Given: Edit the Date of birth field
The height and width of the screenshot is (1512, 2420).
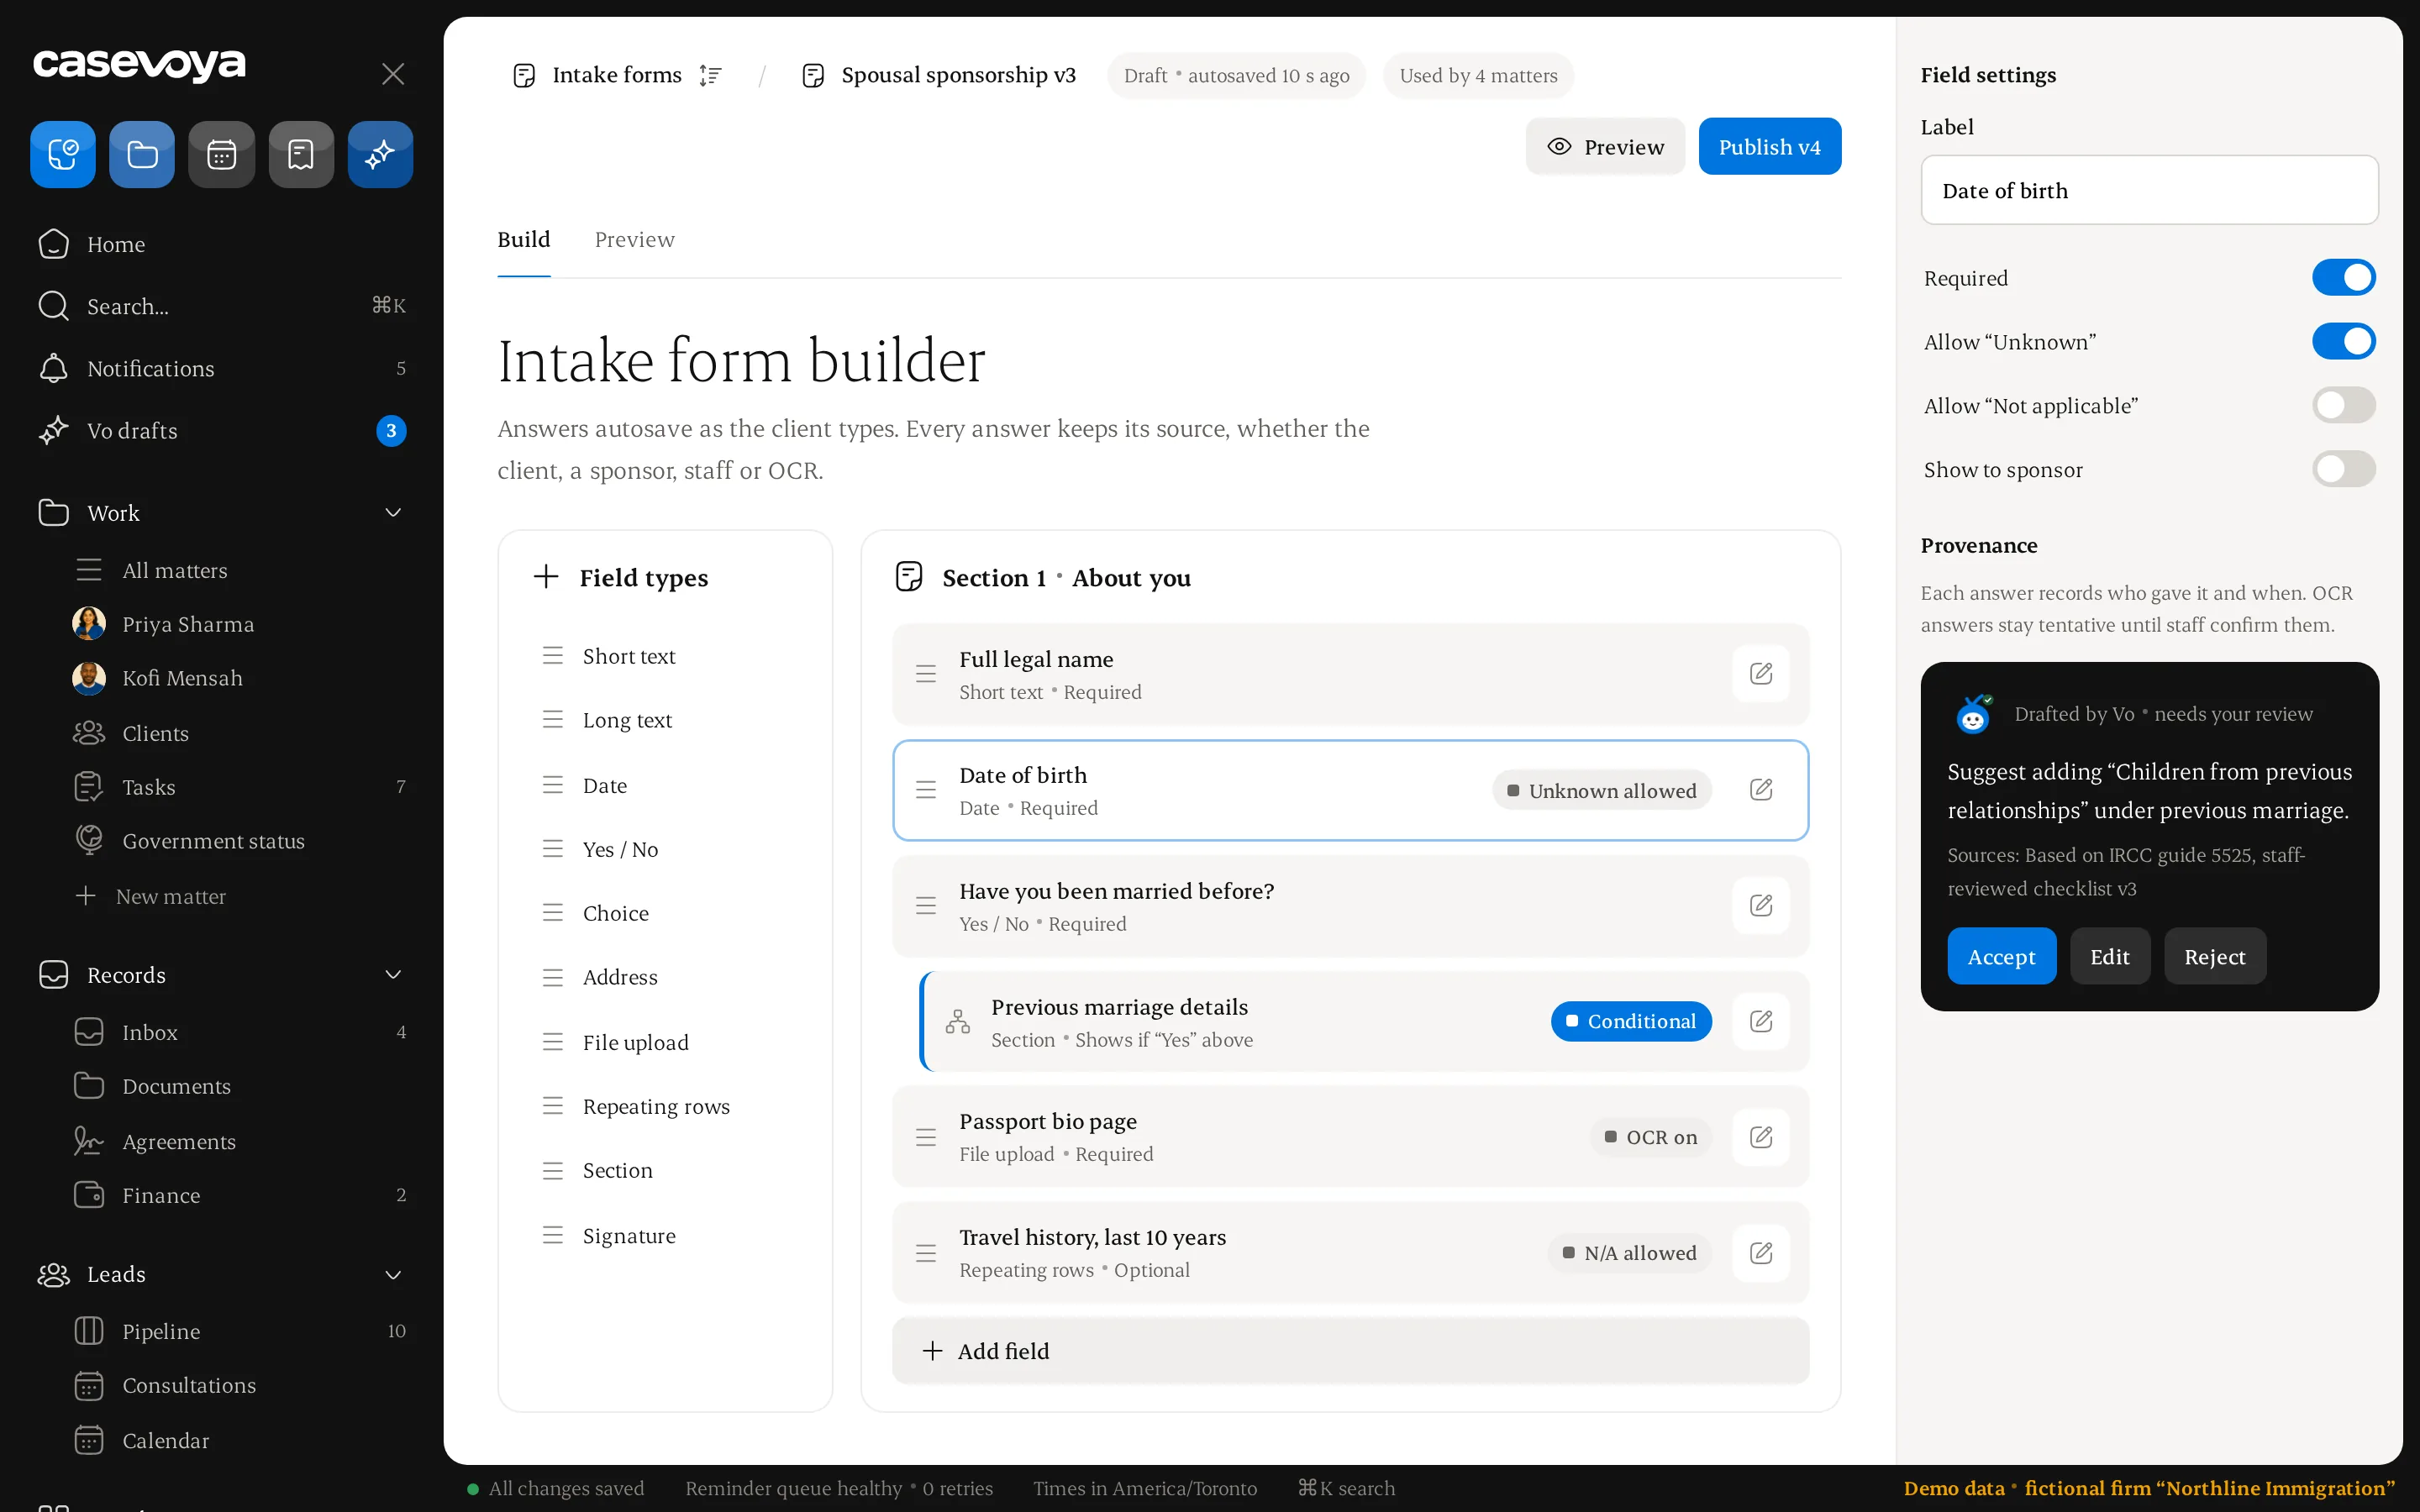Looking at the screenshot, I should (x=1761, y=790).
